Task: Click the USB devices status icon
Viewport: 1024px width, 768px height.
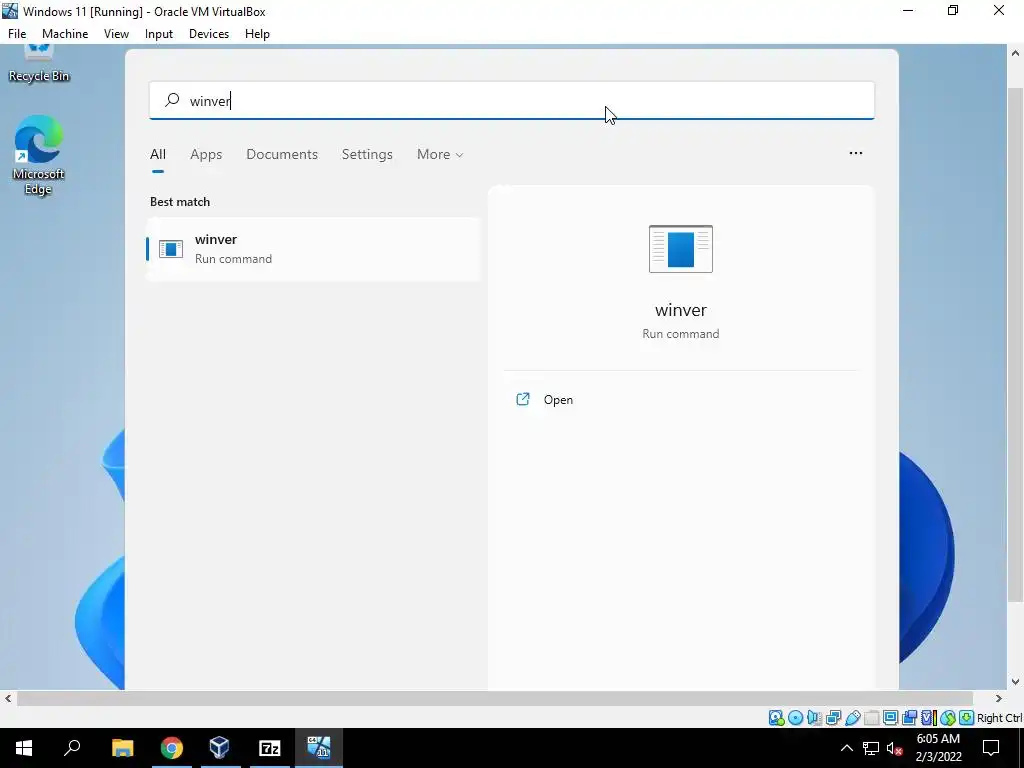Action: pyautogui.click(x=852, y=718)
